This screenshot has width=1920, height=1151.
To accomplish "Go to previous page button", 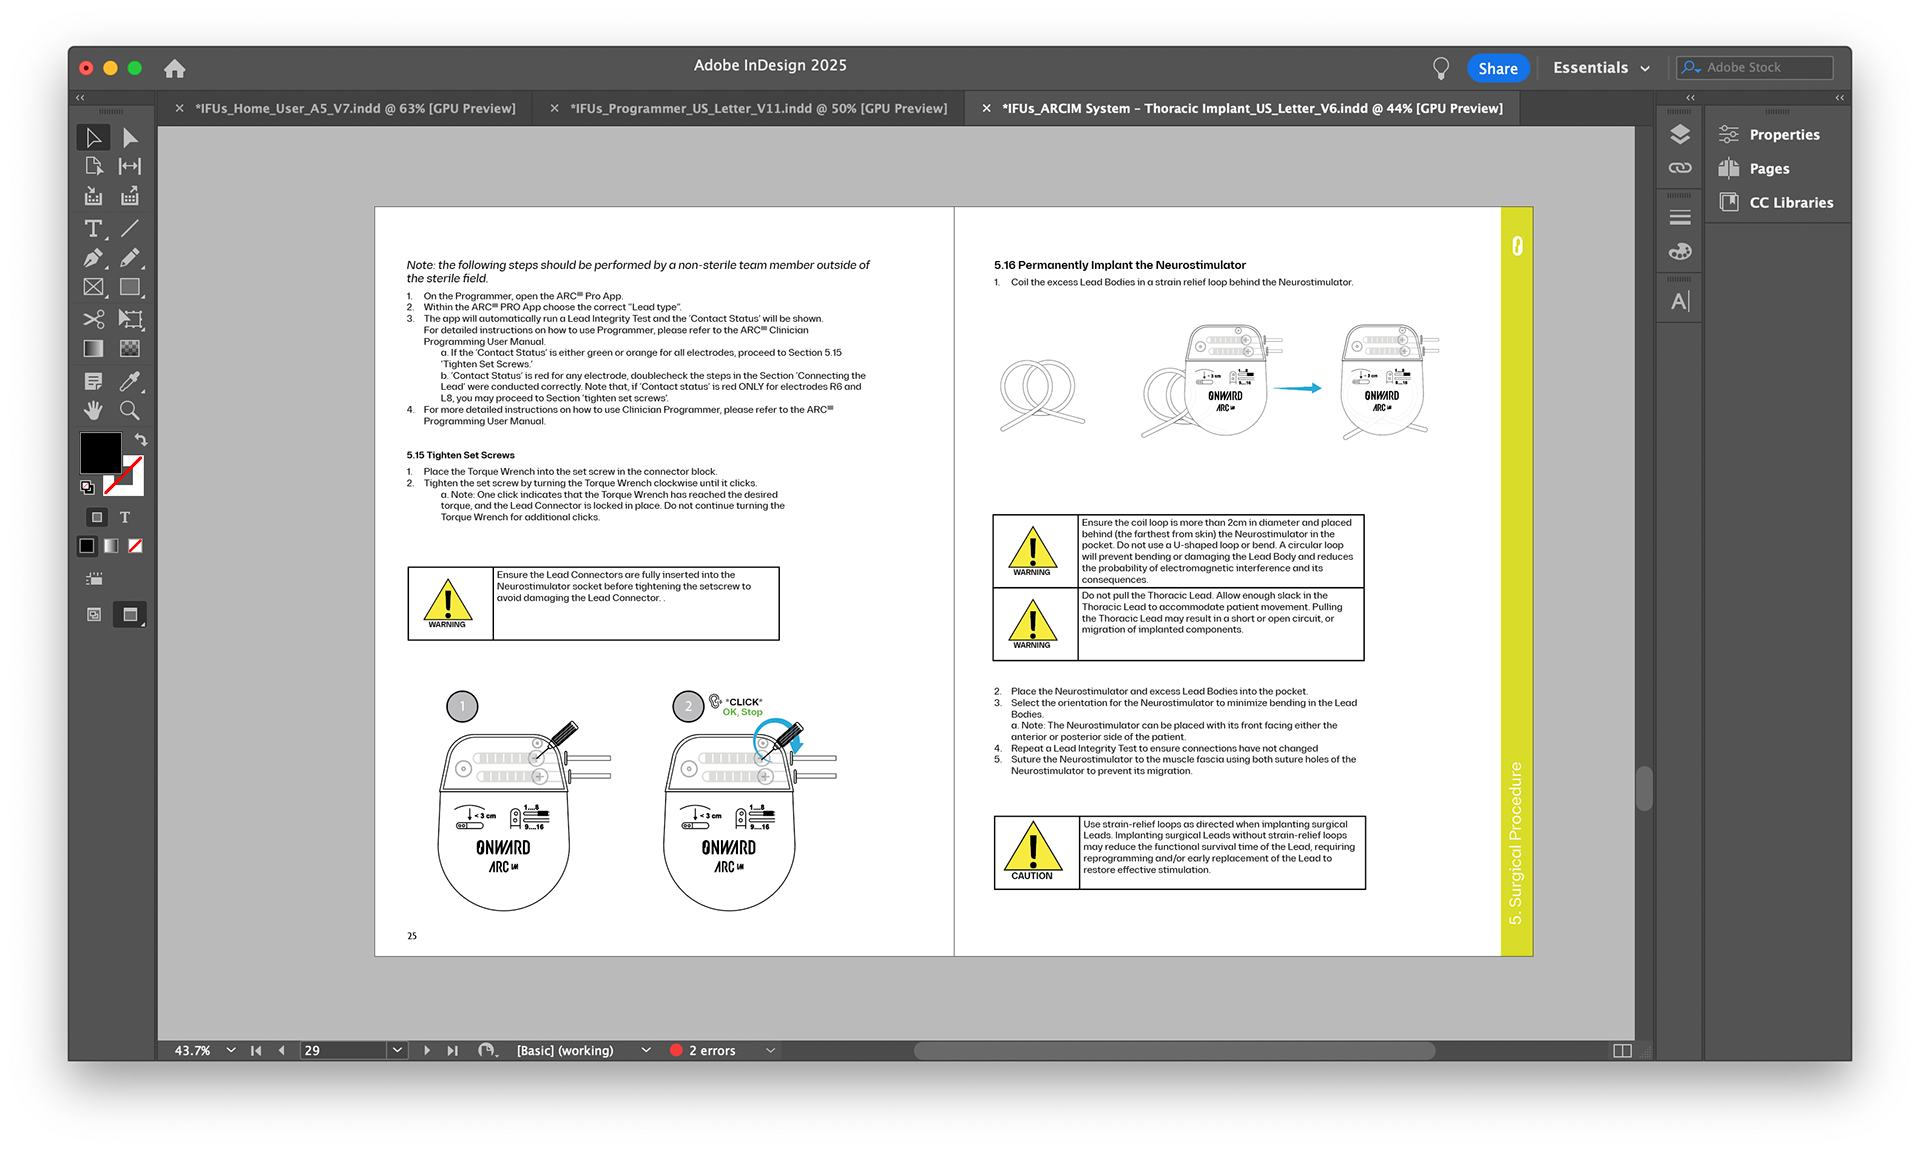I will (282, 1050).
